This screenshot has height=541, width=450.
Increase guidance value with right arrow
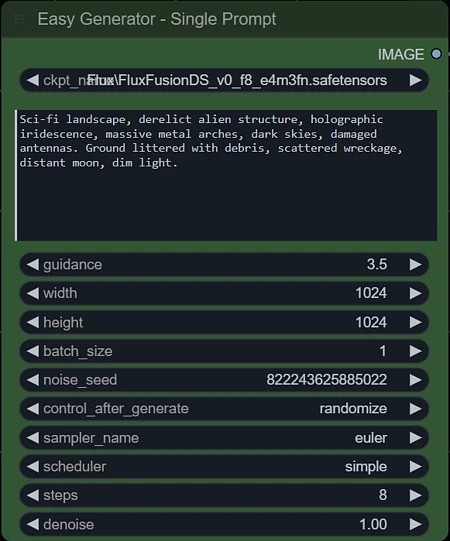tap(415, 265)
